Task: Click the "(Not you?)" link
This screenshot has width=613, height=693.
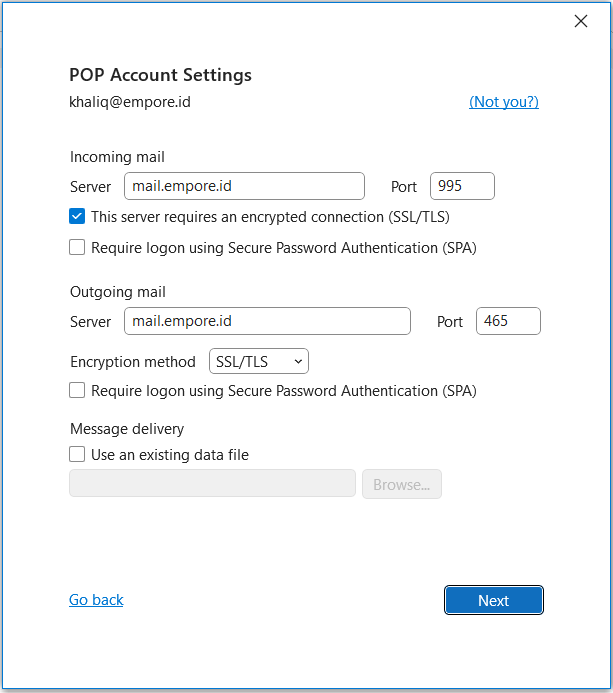Action: point(504,102)
